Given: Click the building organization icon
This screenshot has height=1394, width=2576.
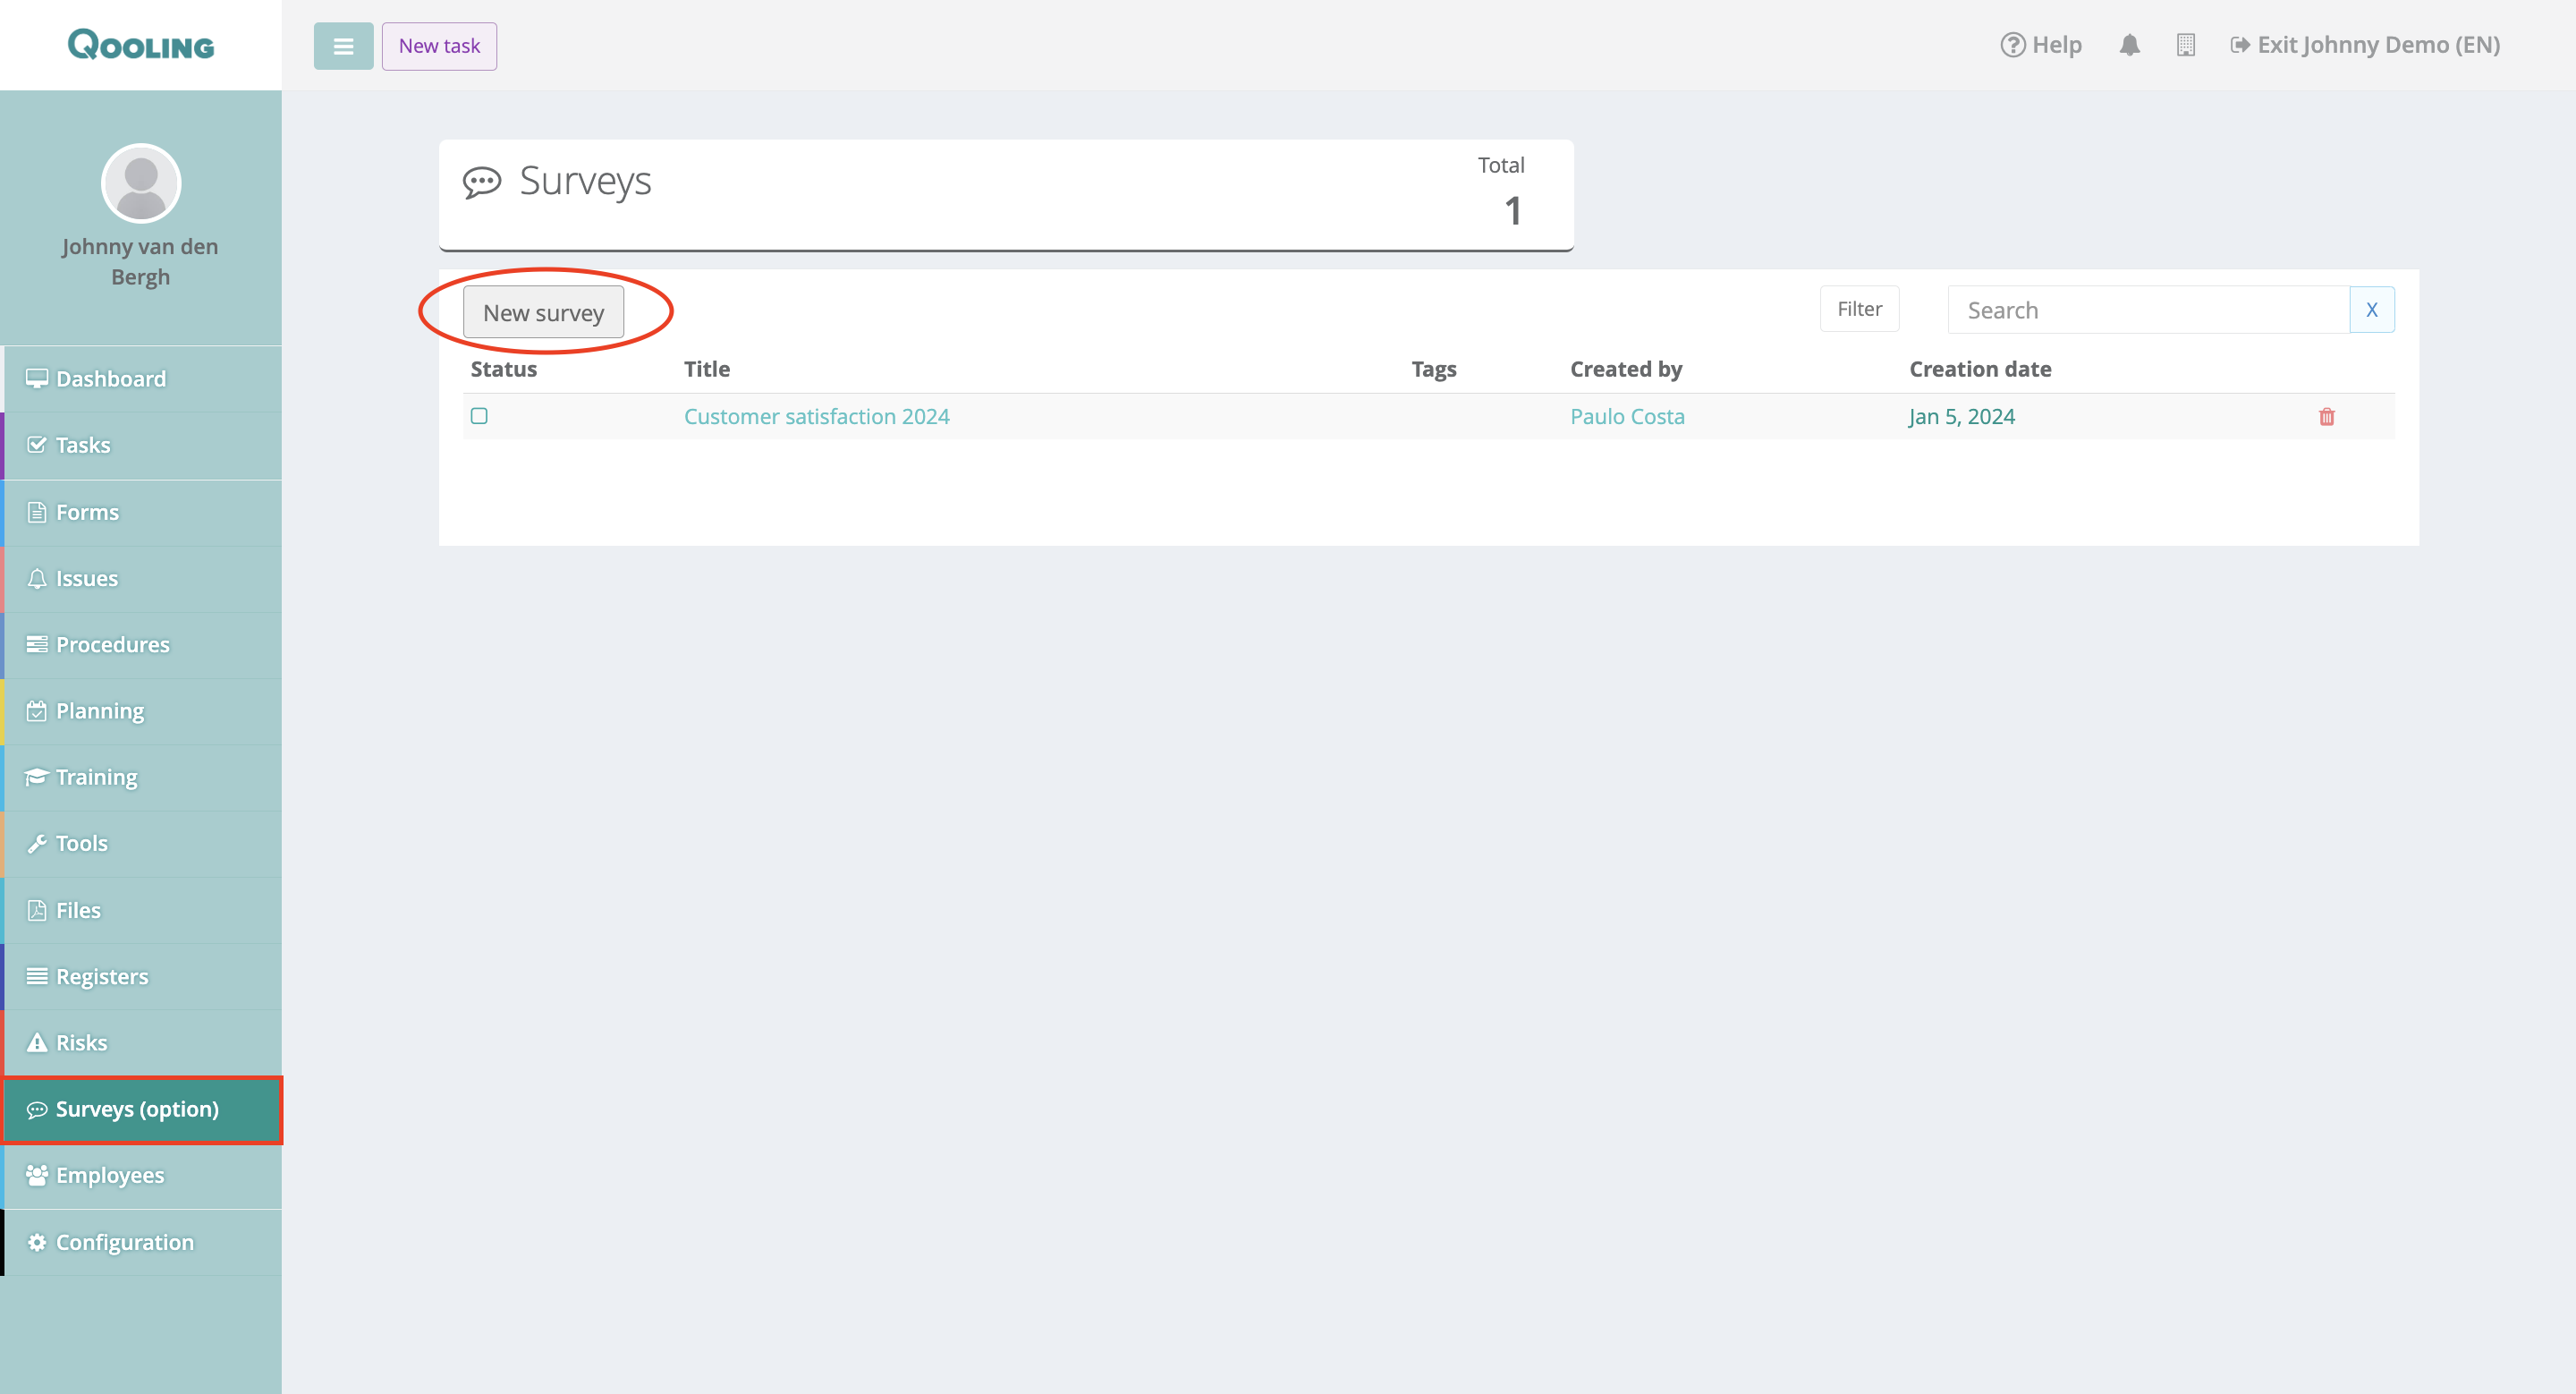Looking at the screenshot, I should (x=2185, y=45).
